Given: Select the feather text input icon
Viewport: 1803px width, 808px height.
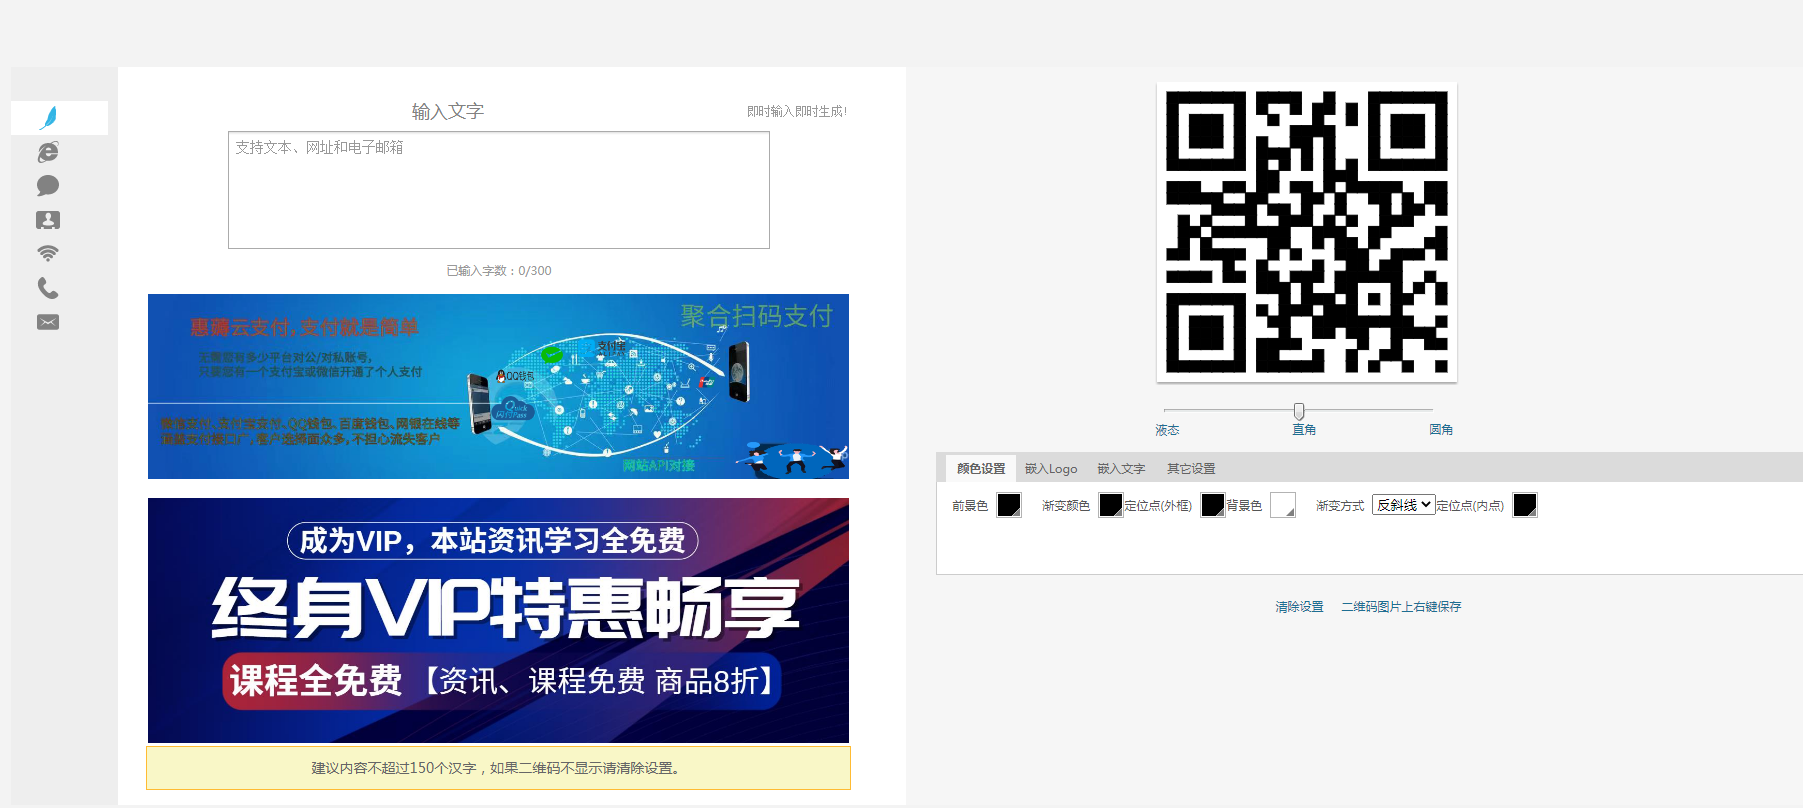Looking at the screenshot, I should 48,118.
